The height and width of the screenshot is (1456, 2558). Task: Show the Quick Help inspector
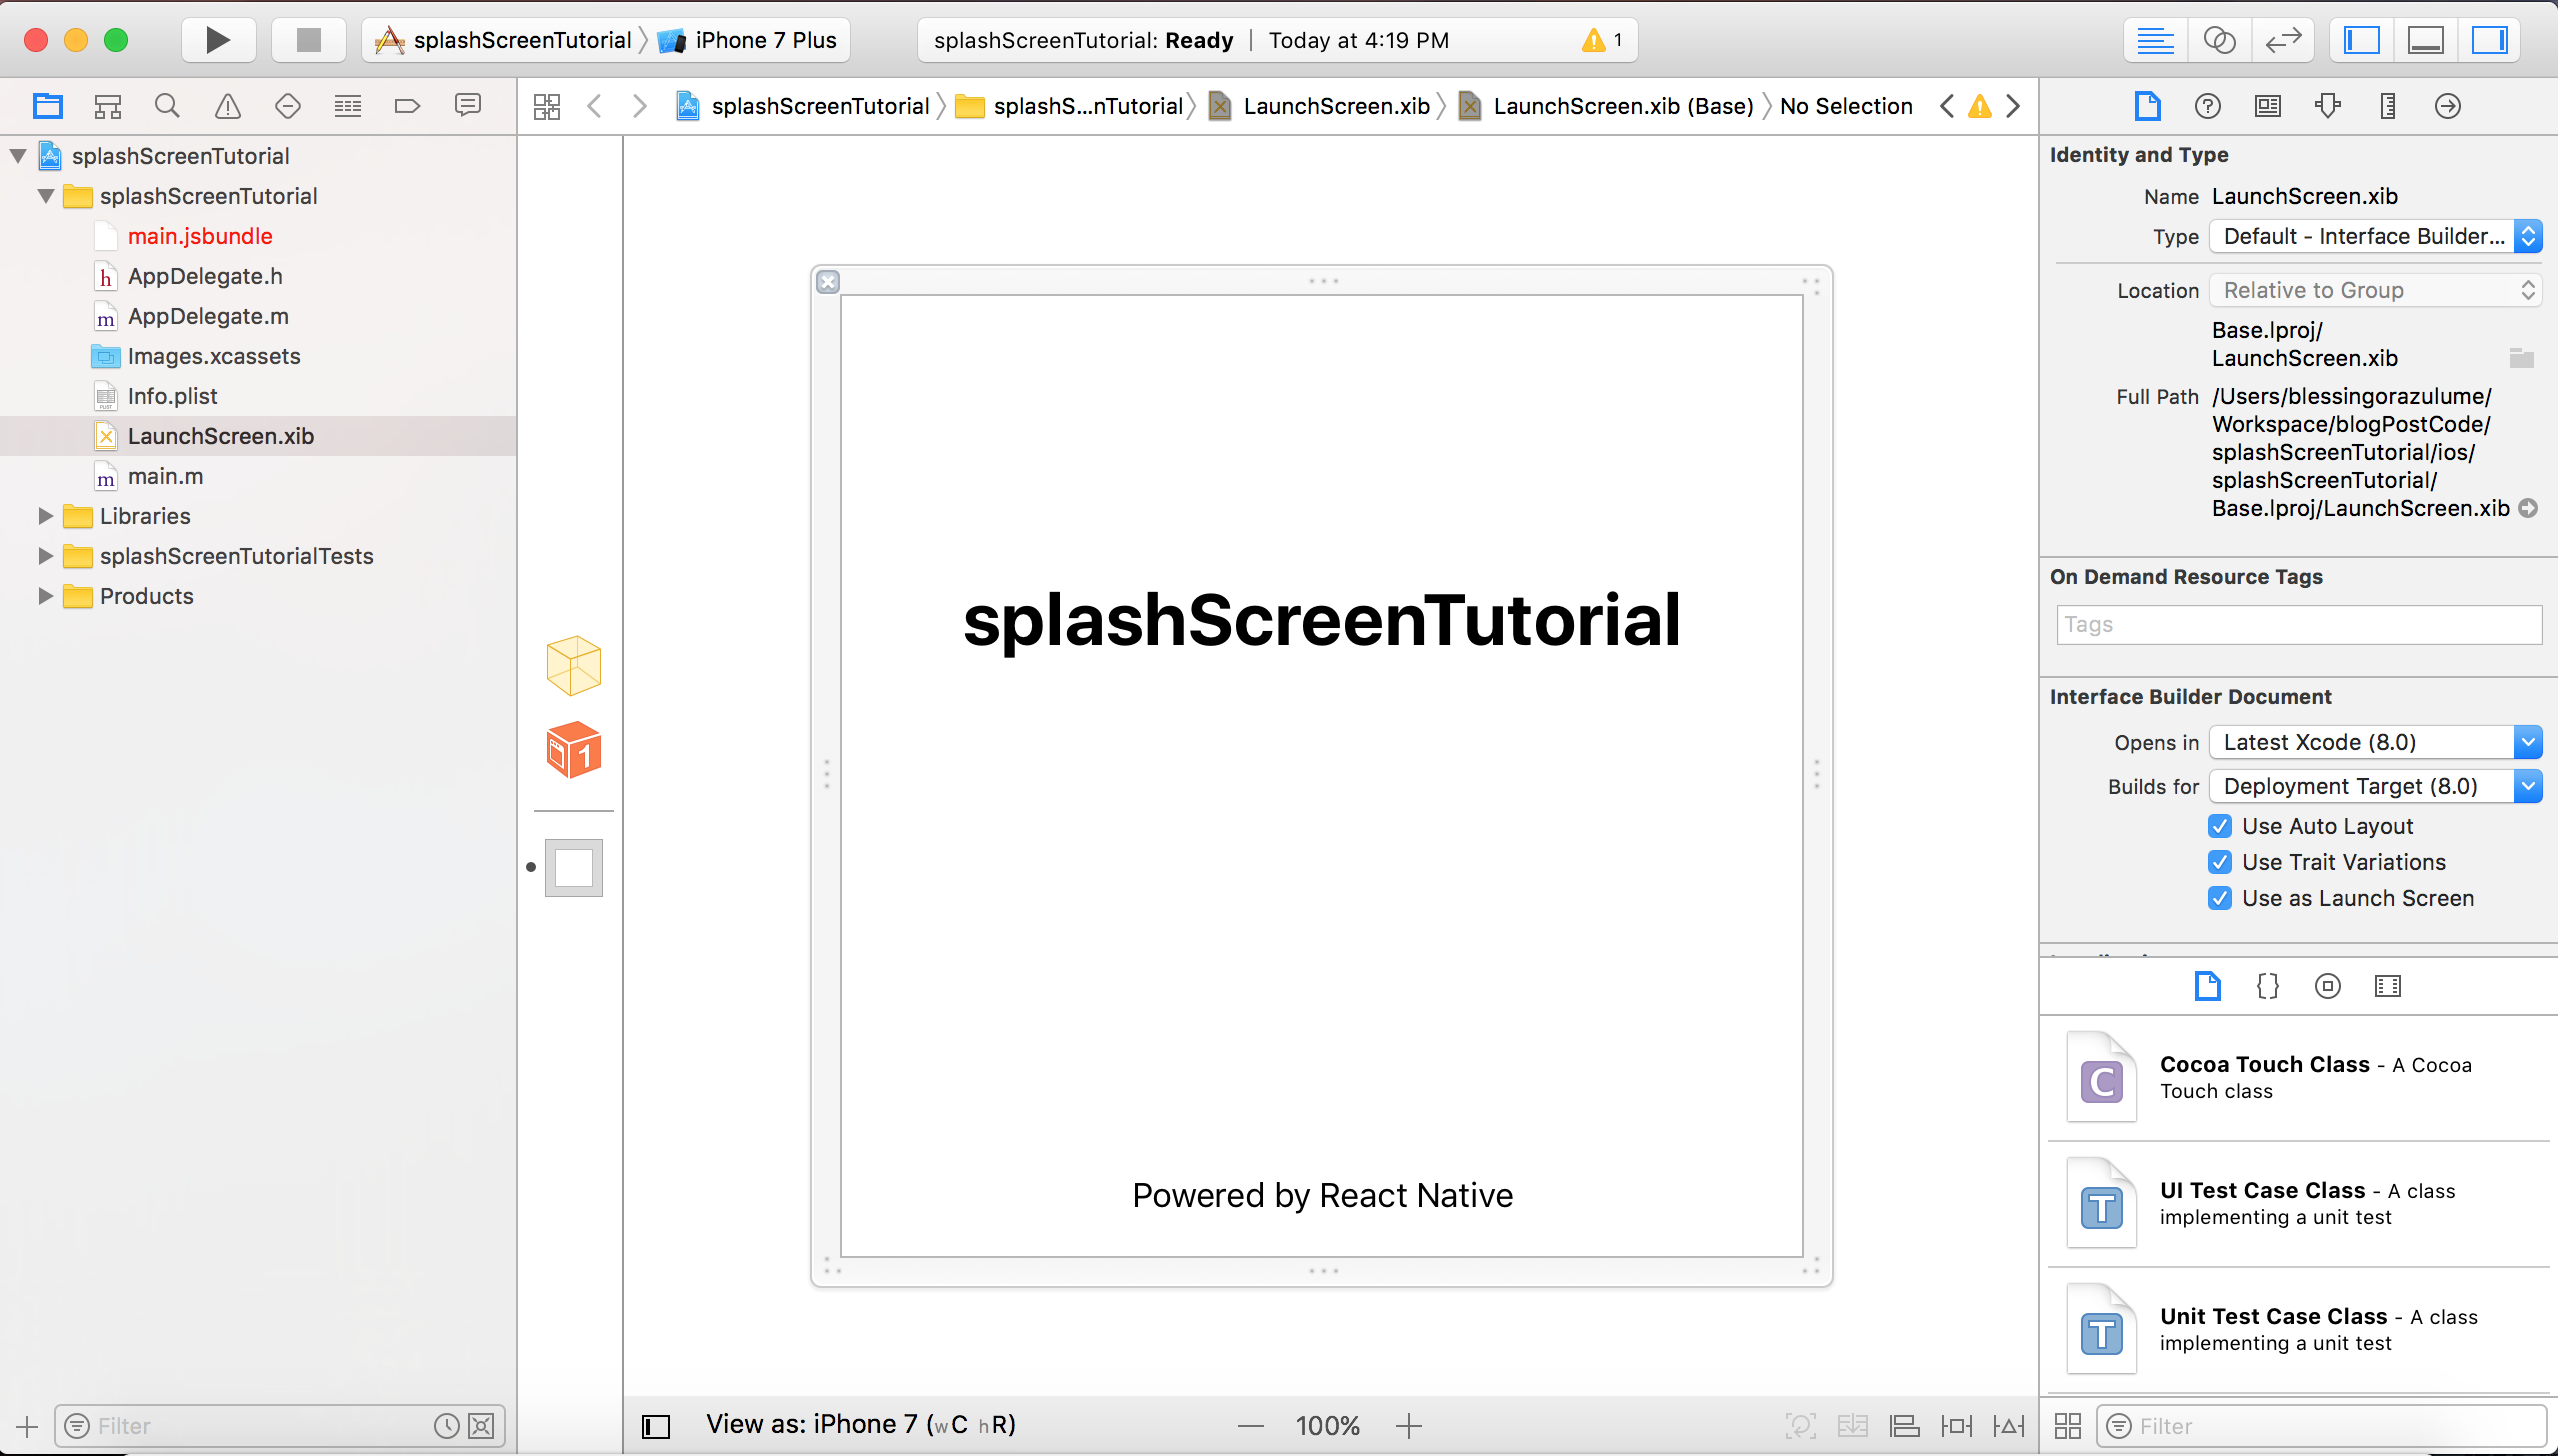2208,106
